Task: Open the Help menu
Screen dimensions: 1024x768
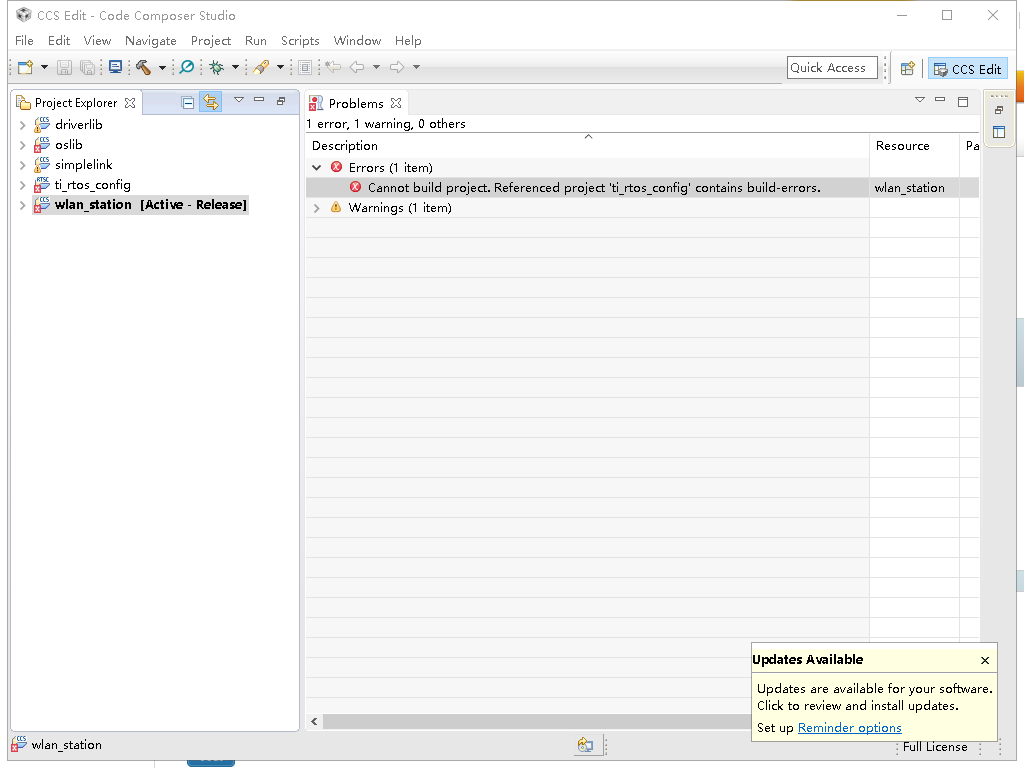Action: pyautogui.click(x=408, y=40)
